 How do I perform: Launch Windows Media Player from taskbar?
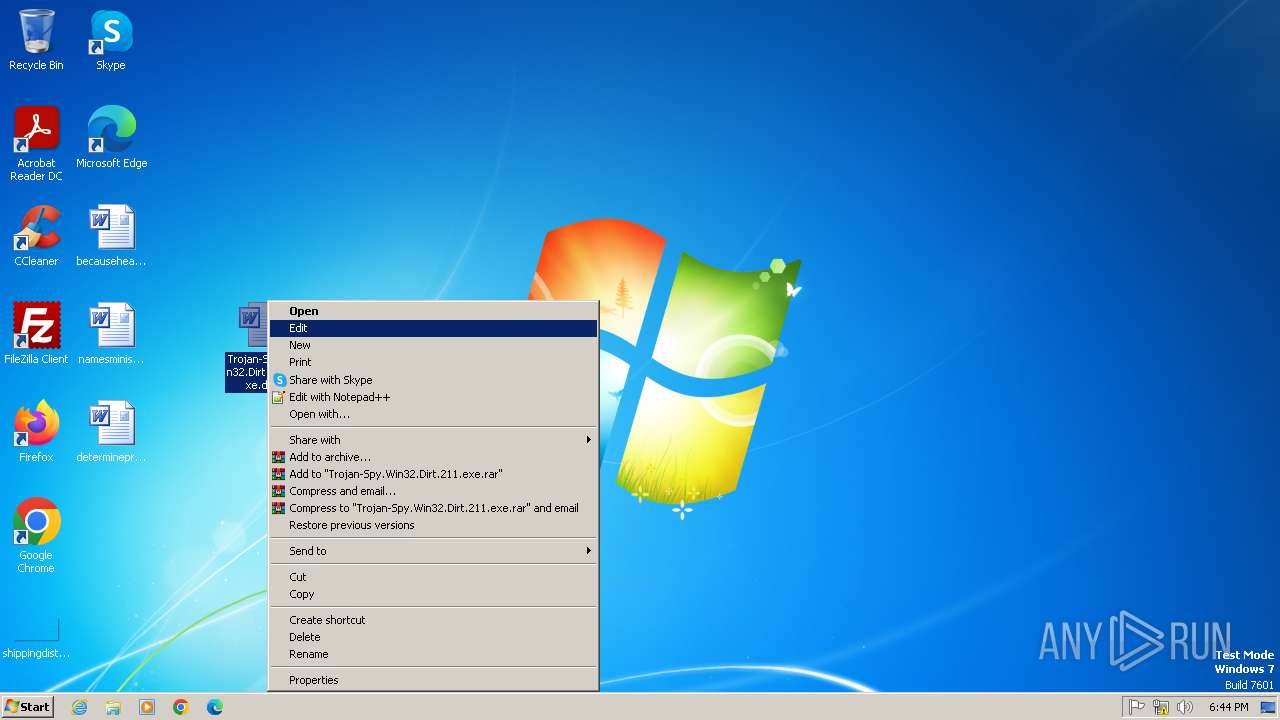point(147,707)
